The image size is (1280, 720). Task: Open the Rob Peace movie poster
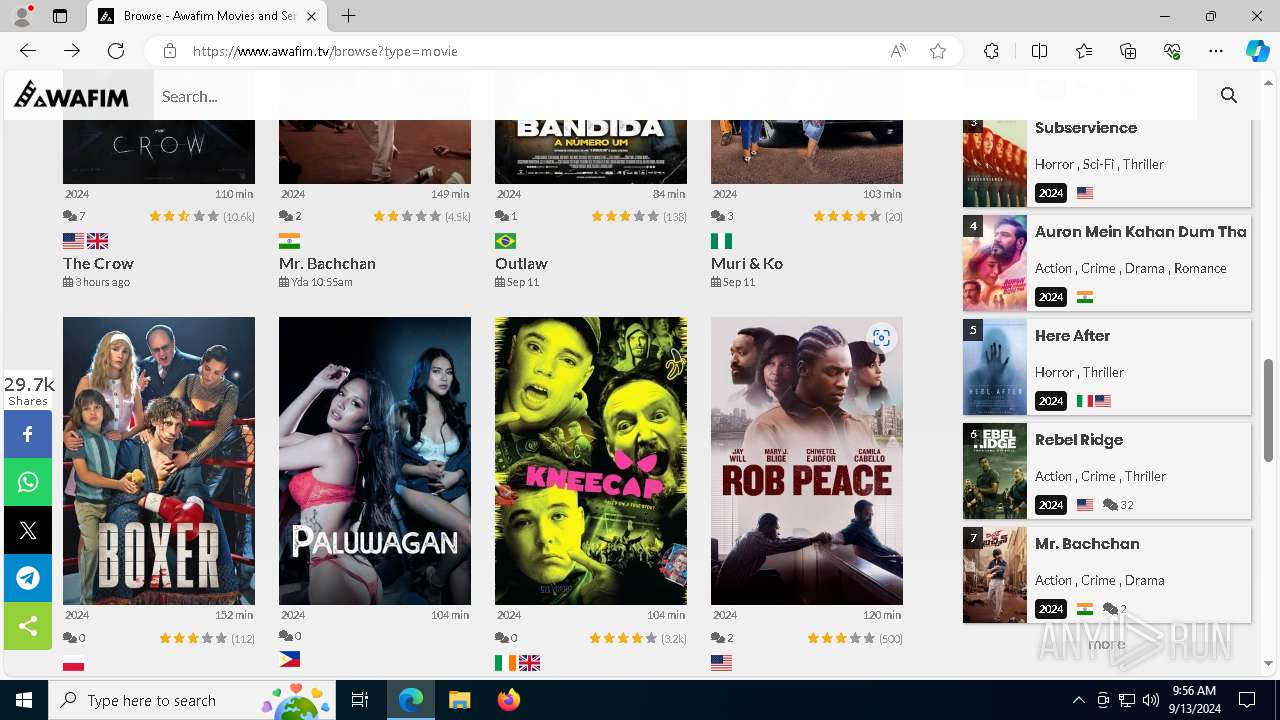click(807, 461)
